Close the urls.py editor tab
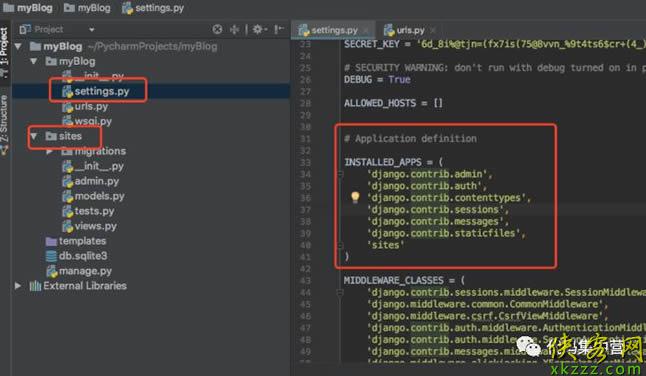Viewport: 646px width, 376px height. click(x=433, y=30)
